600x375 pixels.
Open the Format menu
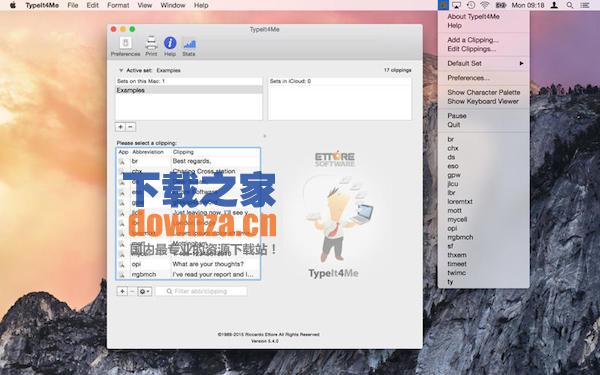[118, 5]
